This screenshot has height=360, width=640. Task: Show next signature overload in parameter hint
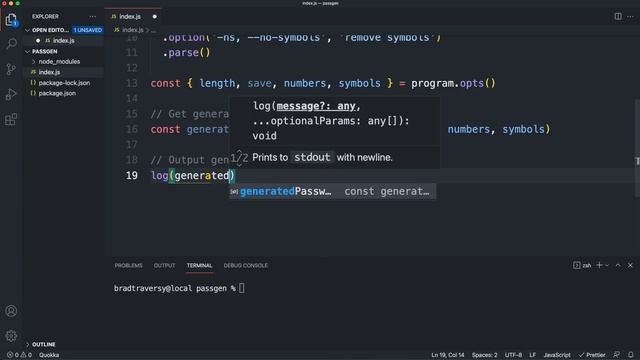point(240,164)
